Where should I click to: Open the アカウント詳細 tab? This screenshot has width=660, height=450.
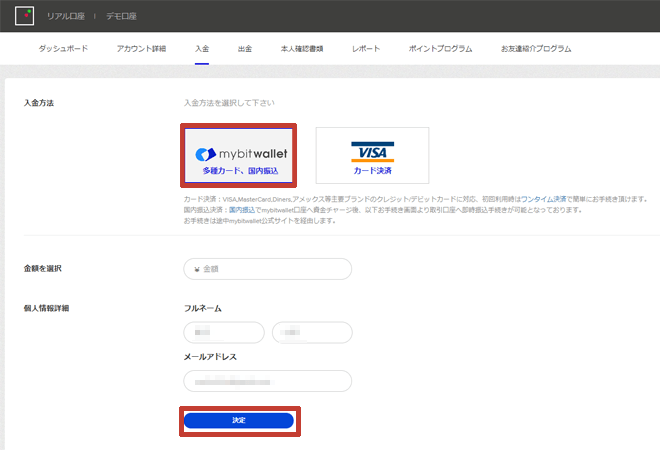141,48
